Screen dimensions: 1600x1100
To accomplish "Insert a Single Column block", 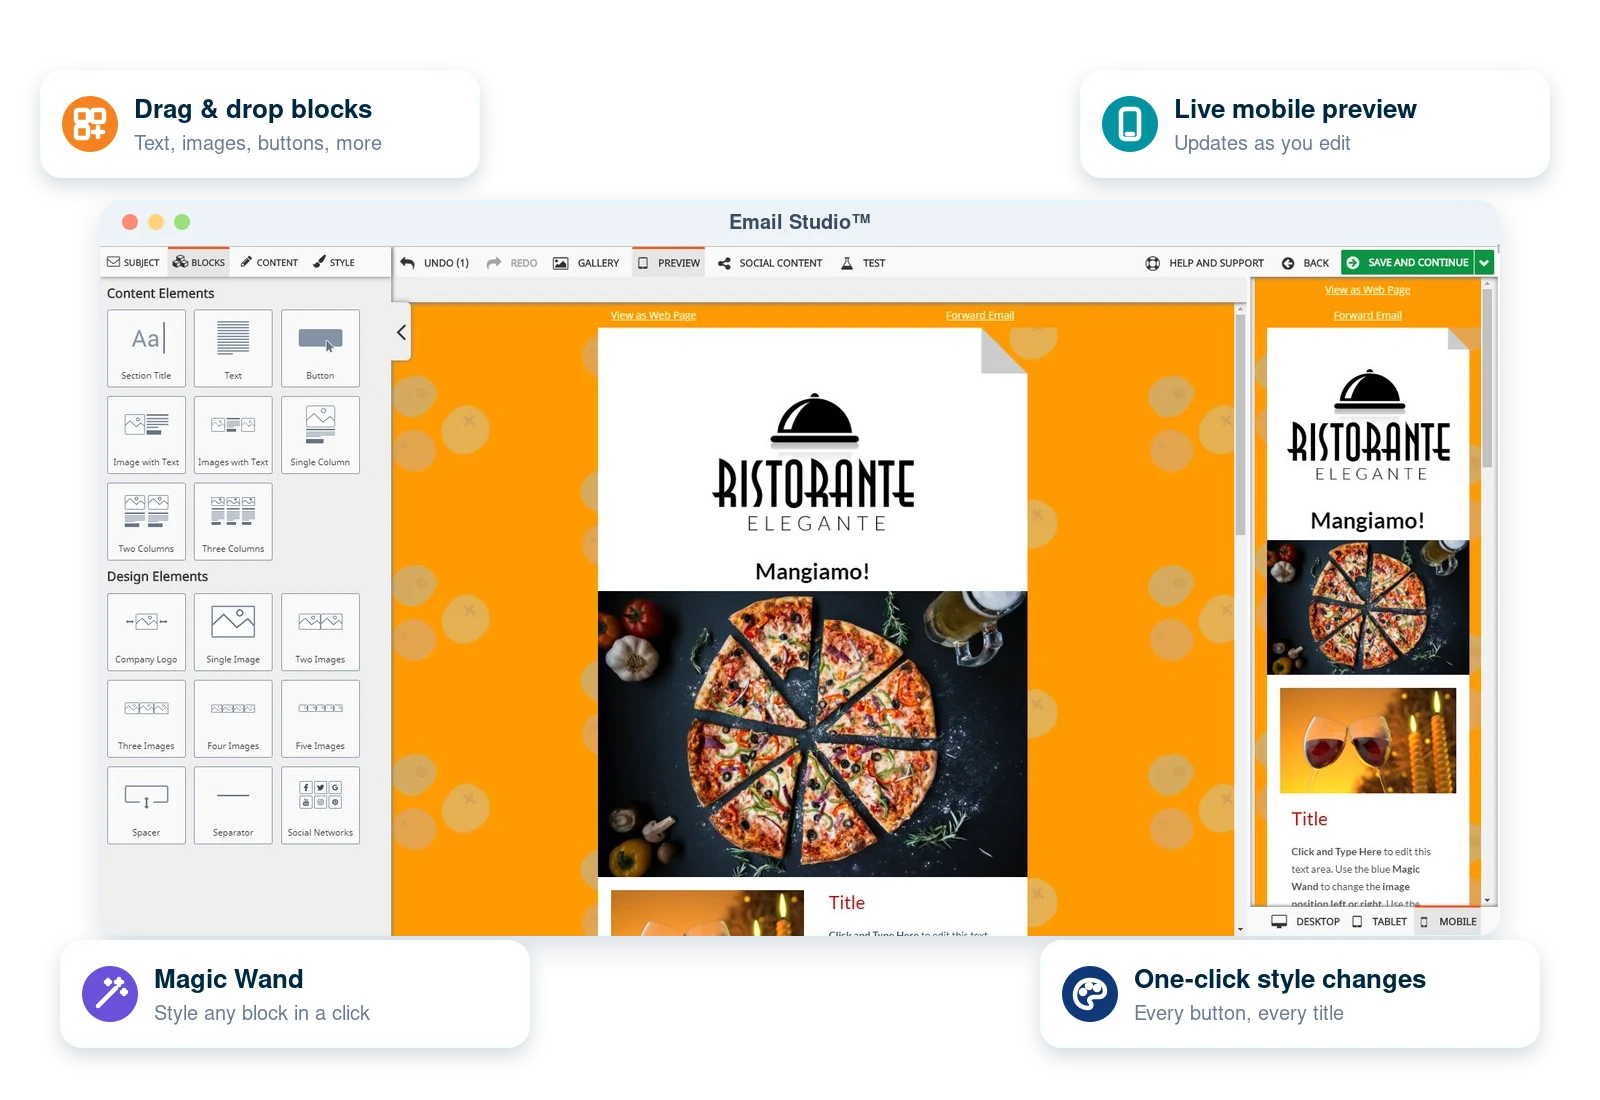I will point(320,435).
